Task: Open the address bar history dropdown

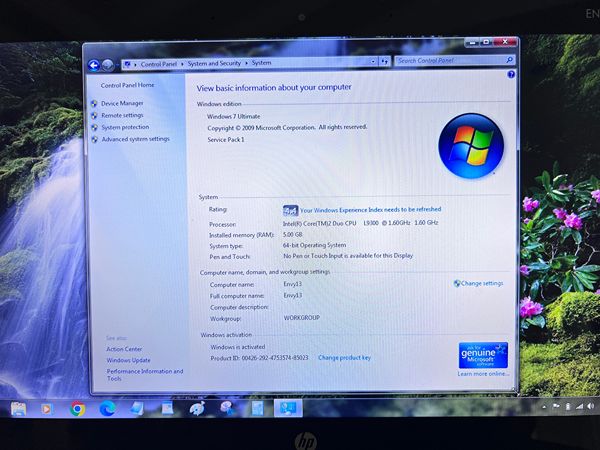Action: pyautogui.click(x=373, y=61)
